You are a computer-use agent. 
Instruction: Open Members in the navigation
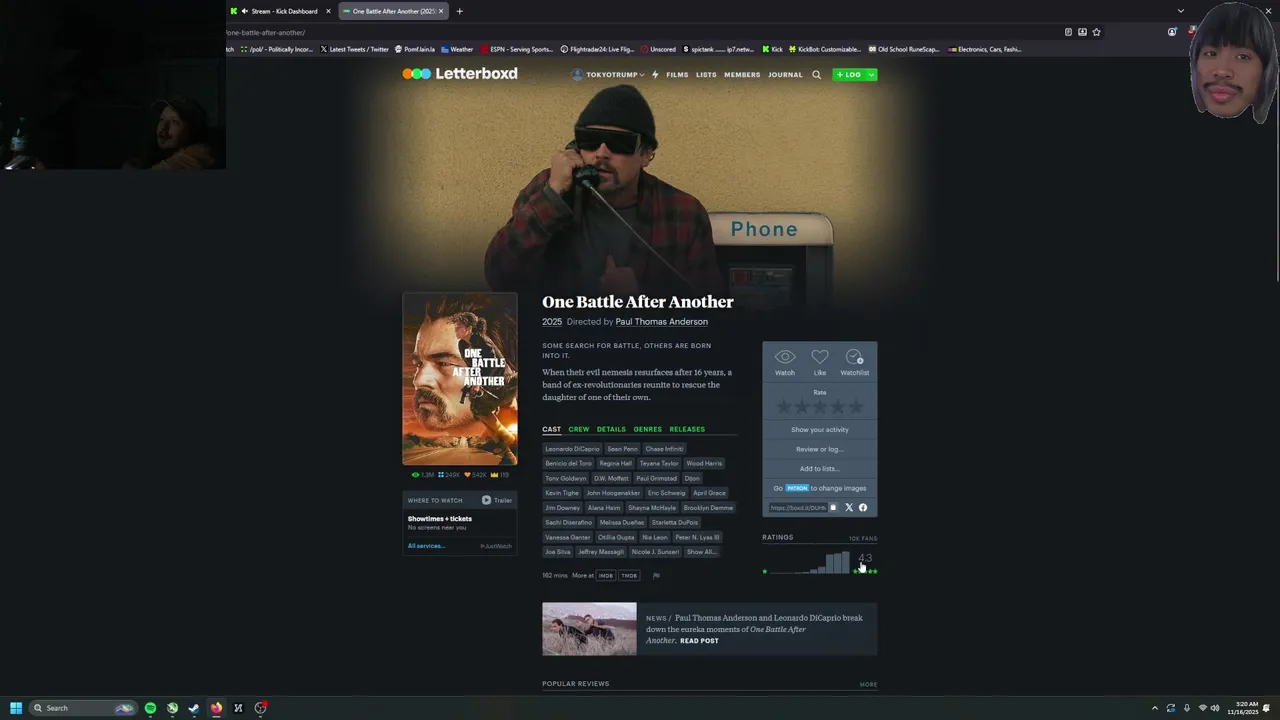click(742, 75)
